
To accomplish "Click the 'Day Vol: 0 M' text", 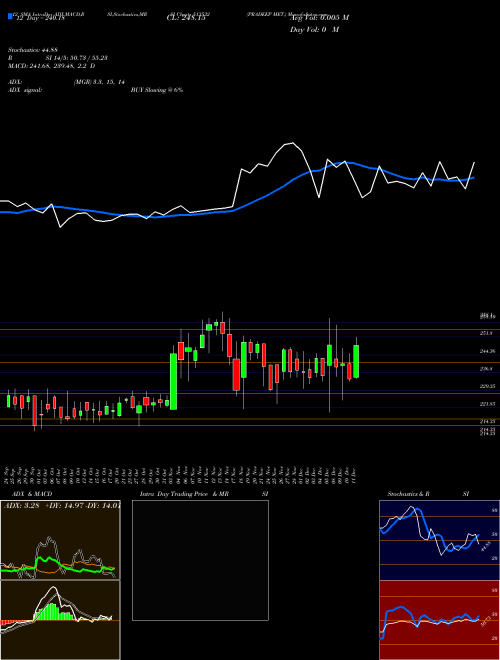I will [314, 30].
